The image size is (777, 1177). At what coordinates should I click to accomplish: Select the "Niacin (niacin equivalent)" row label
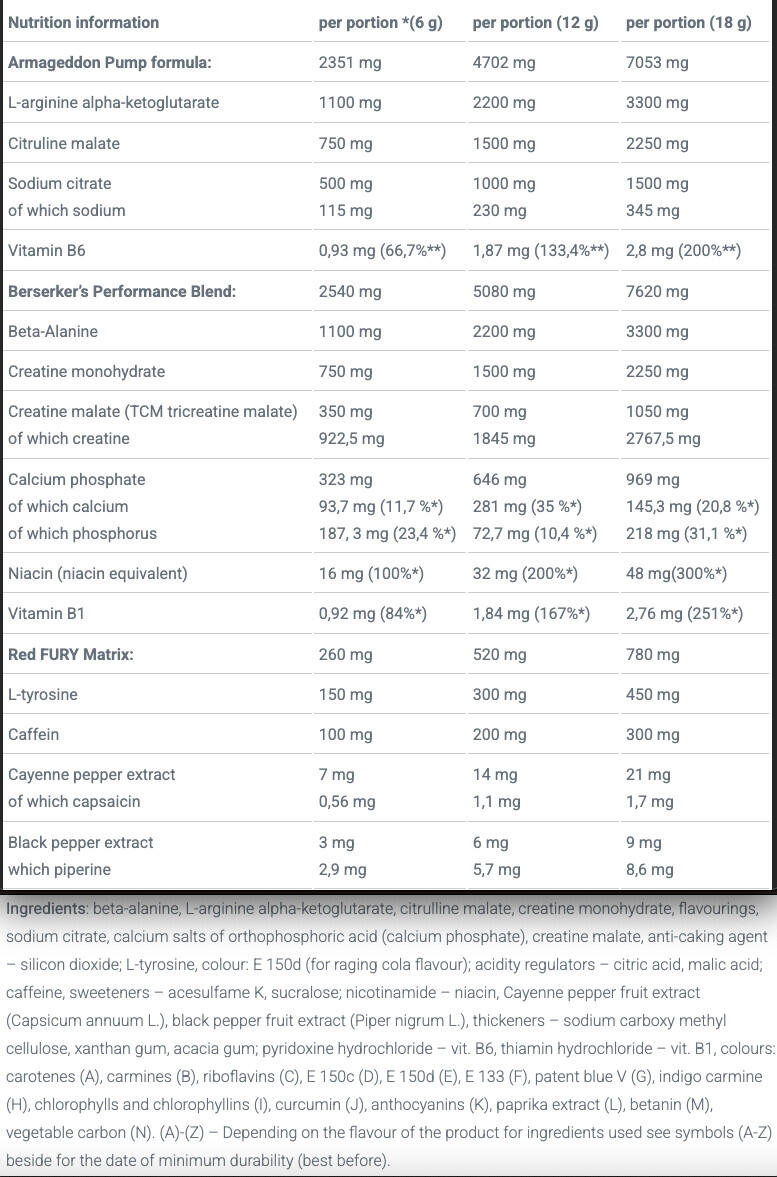(x=98, y=573)
